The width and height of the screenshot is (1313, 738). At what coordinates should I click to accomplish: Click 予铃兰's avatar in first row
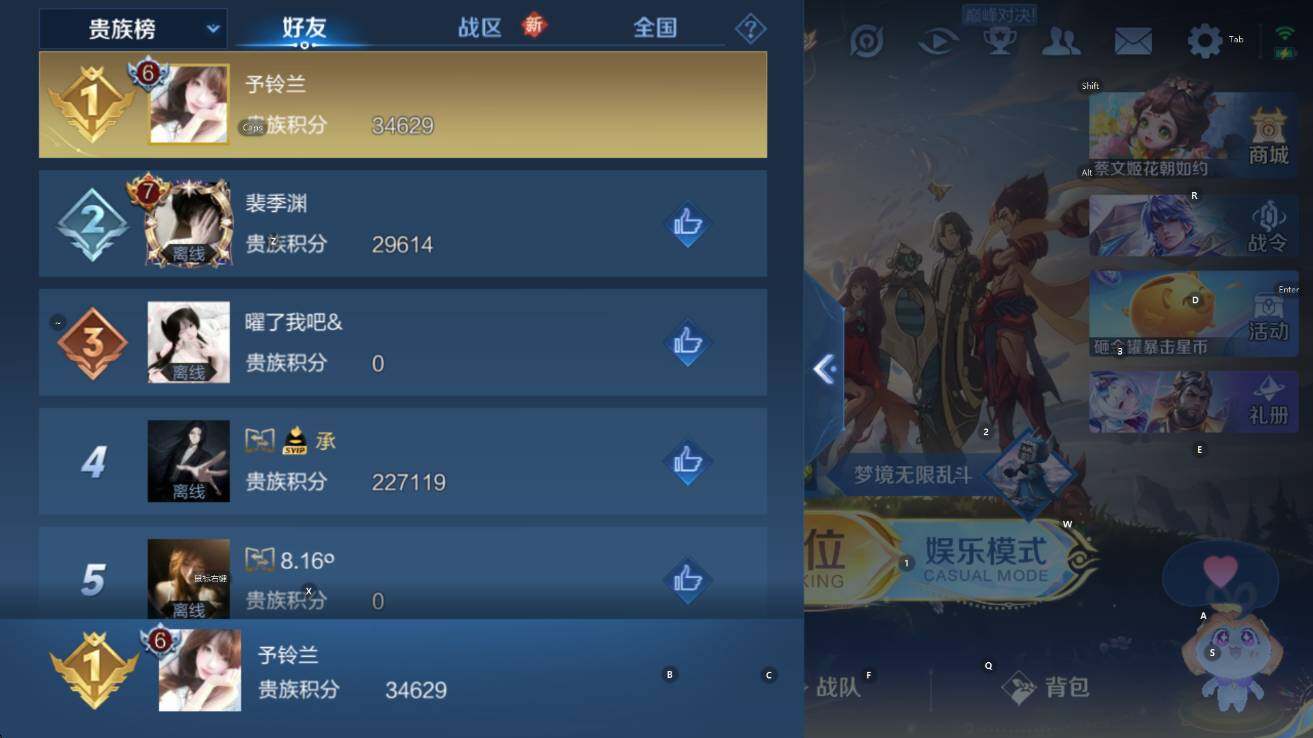point(189,104)
